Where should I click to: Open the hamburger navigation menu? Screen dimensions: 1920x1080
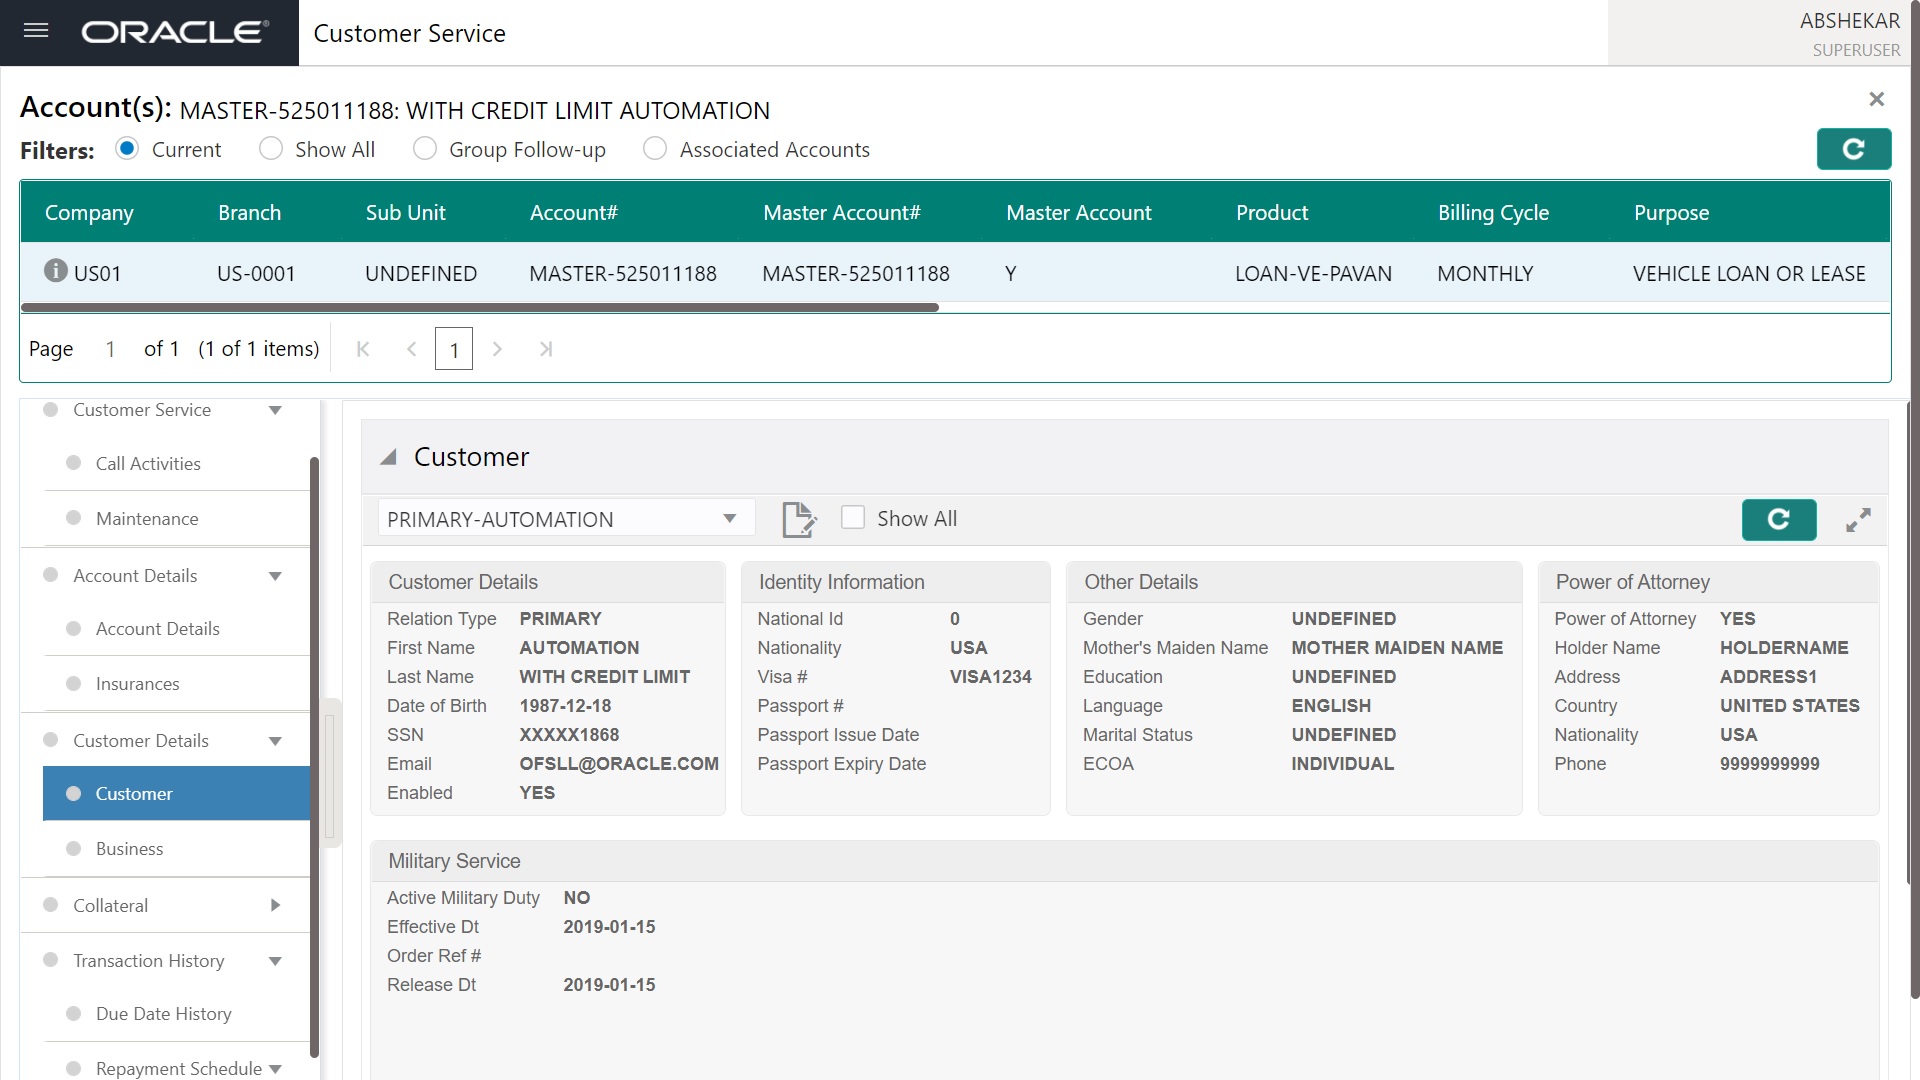[x=36, y=31]
